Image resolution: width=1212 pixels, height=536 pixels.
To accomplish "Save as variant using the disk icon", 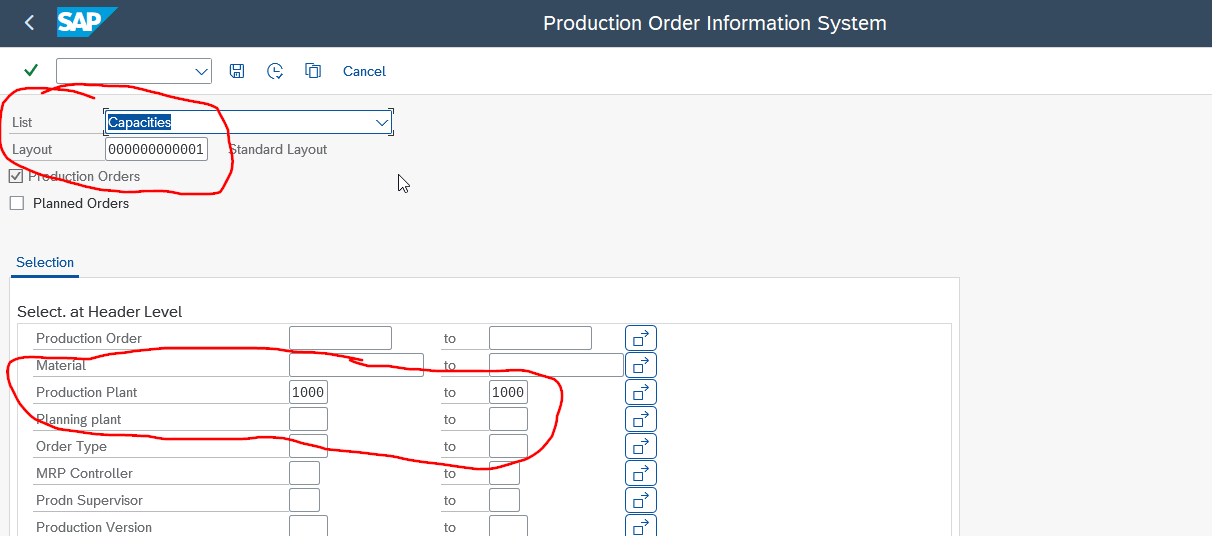I will point(237,71).
